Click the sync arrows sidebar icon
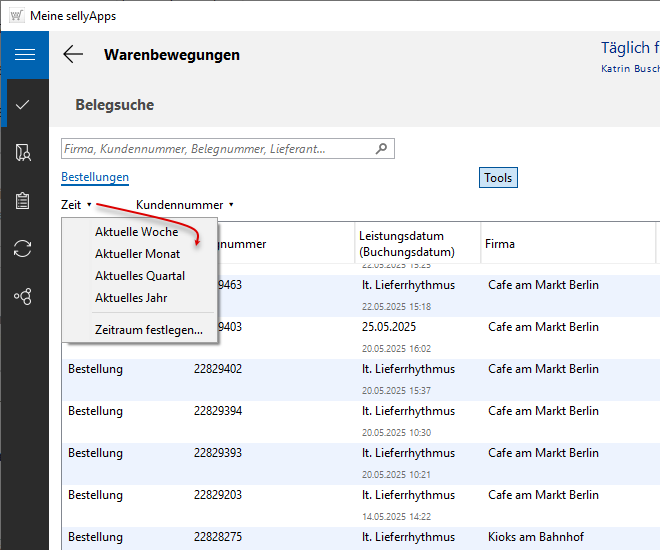The height and width of the screenshot is (550, 660). pyautogui.click(x=23, y=248)
